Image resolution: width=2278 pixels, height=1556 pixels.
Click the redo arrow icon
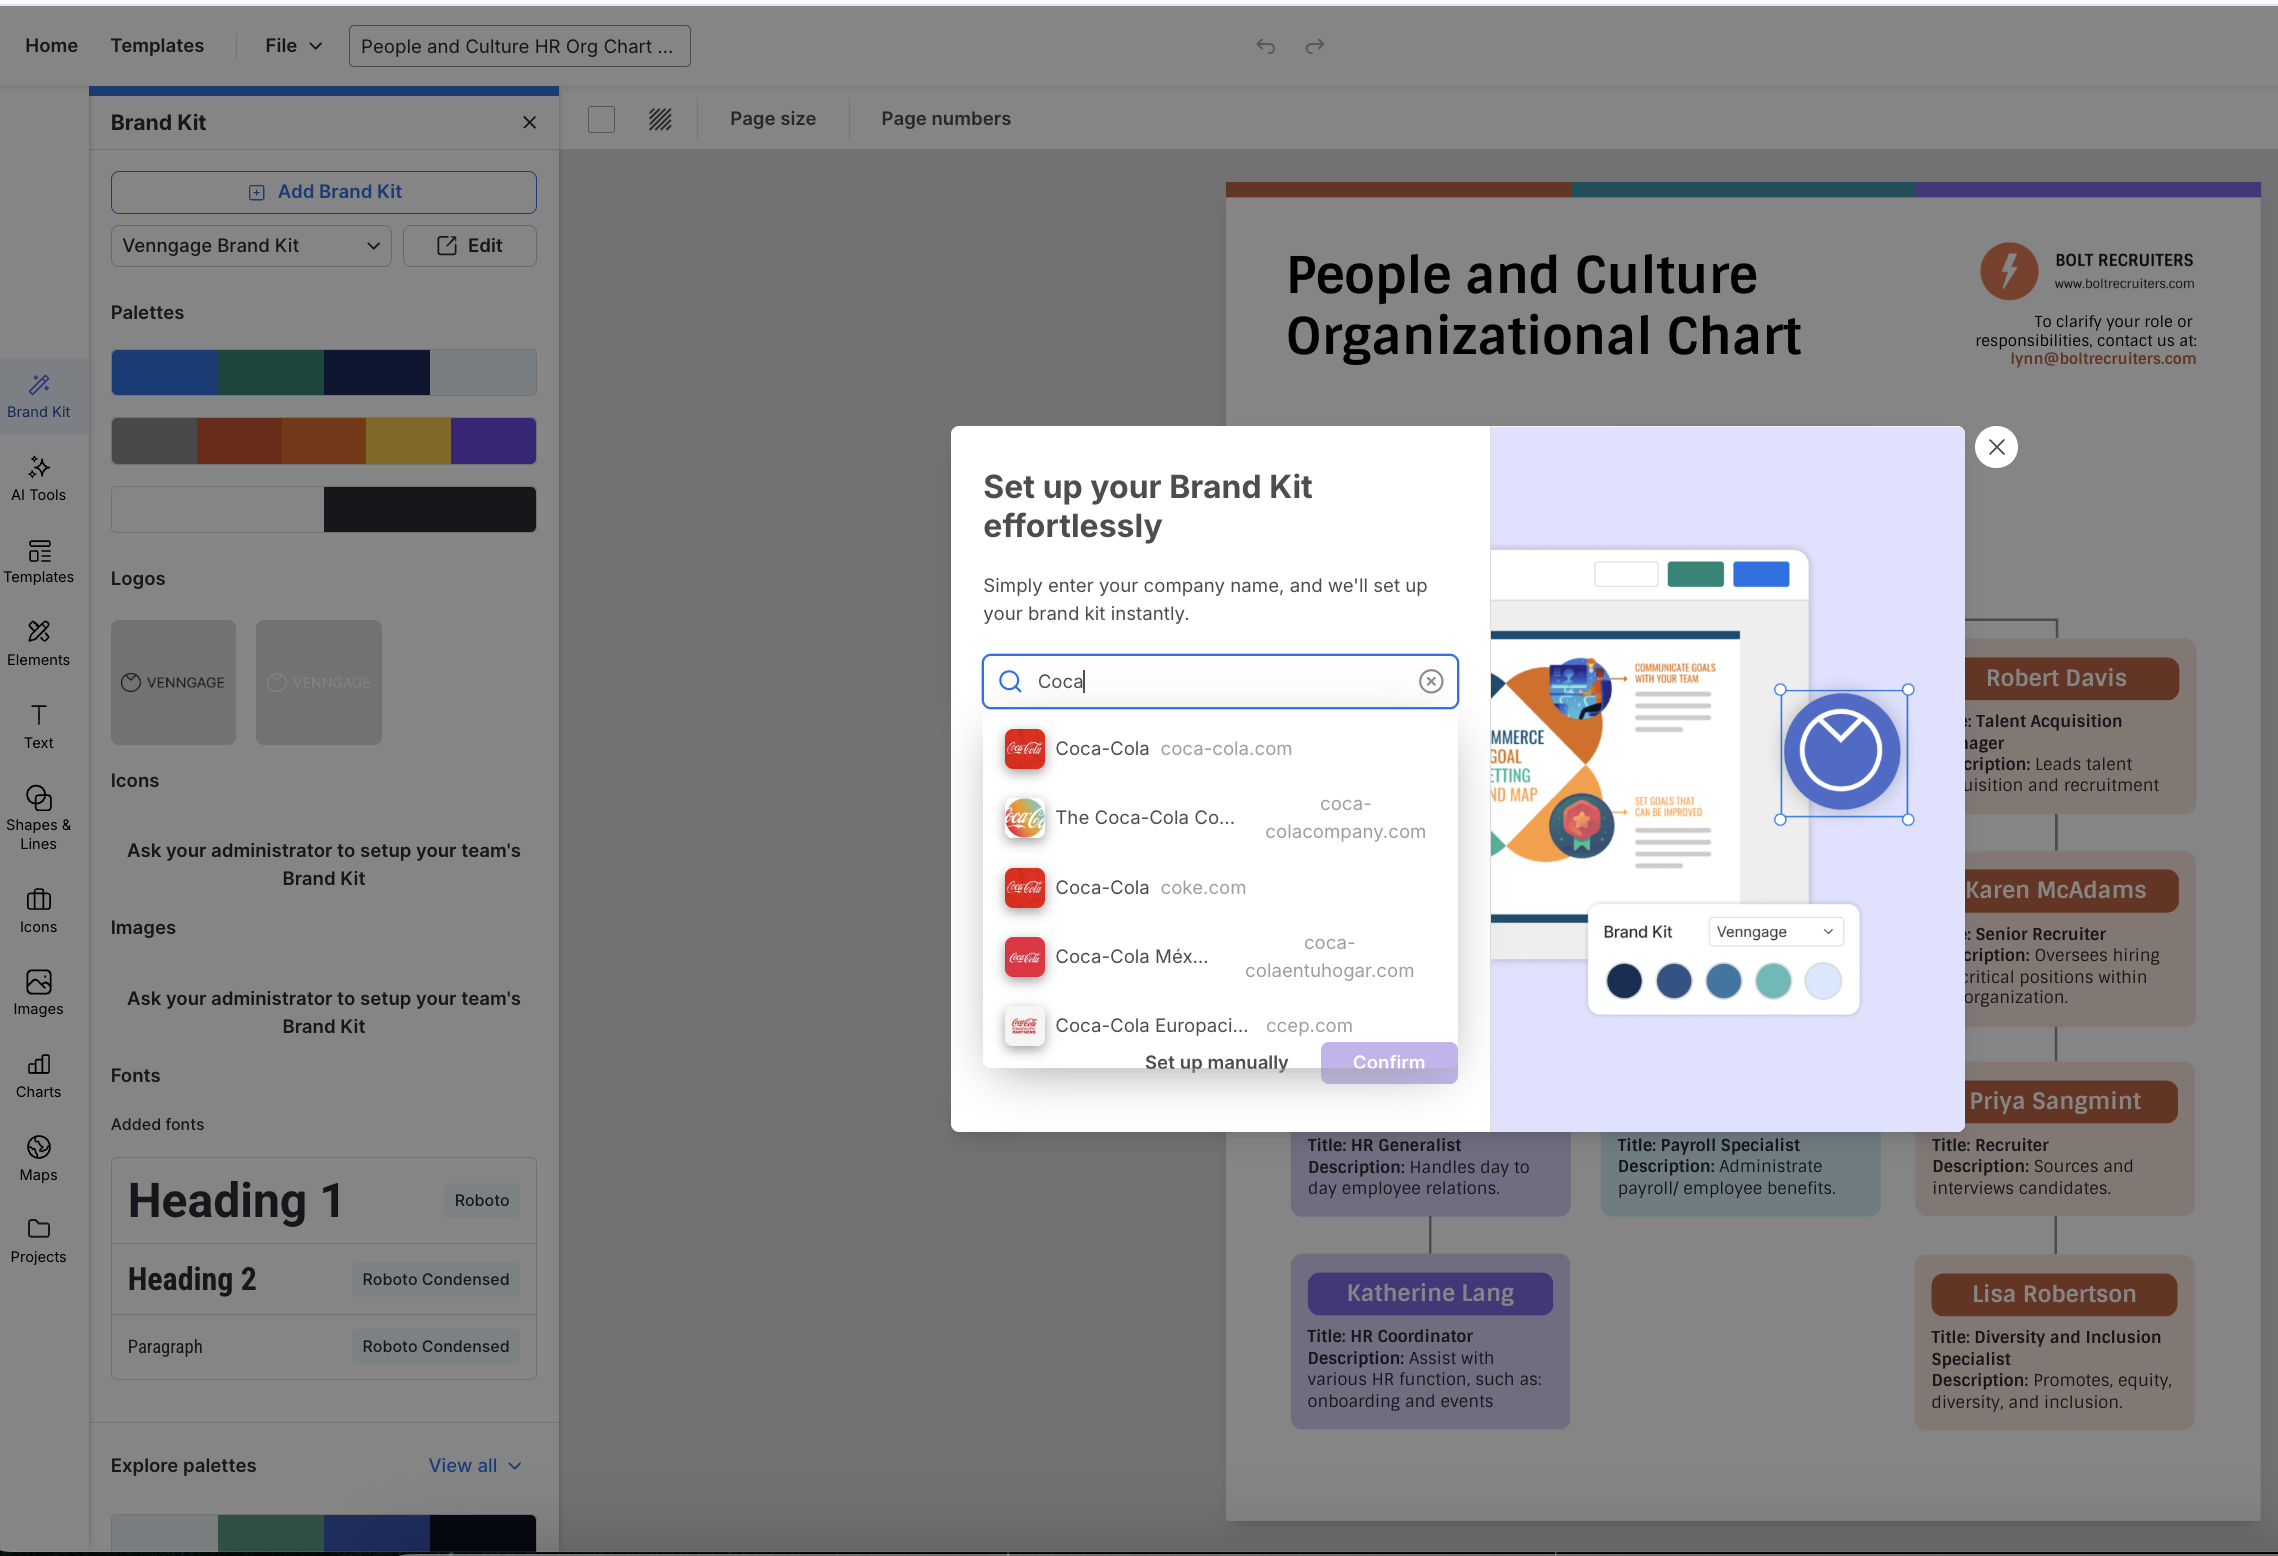coord(1314,46)
